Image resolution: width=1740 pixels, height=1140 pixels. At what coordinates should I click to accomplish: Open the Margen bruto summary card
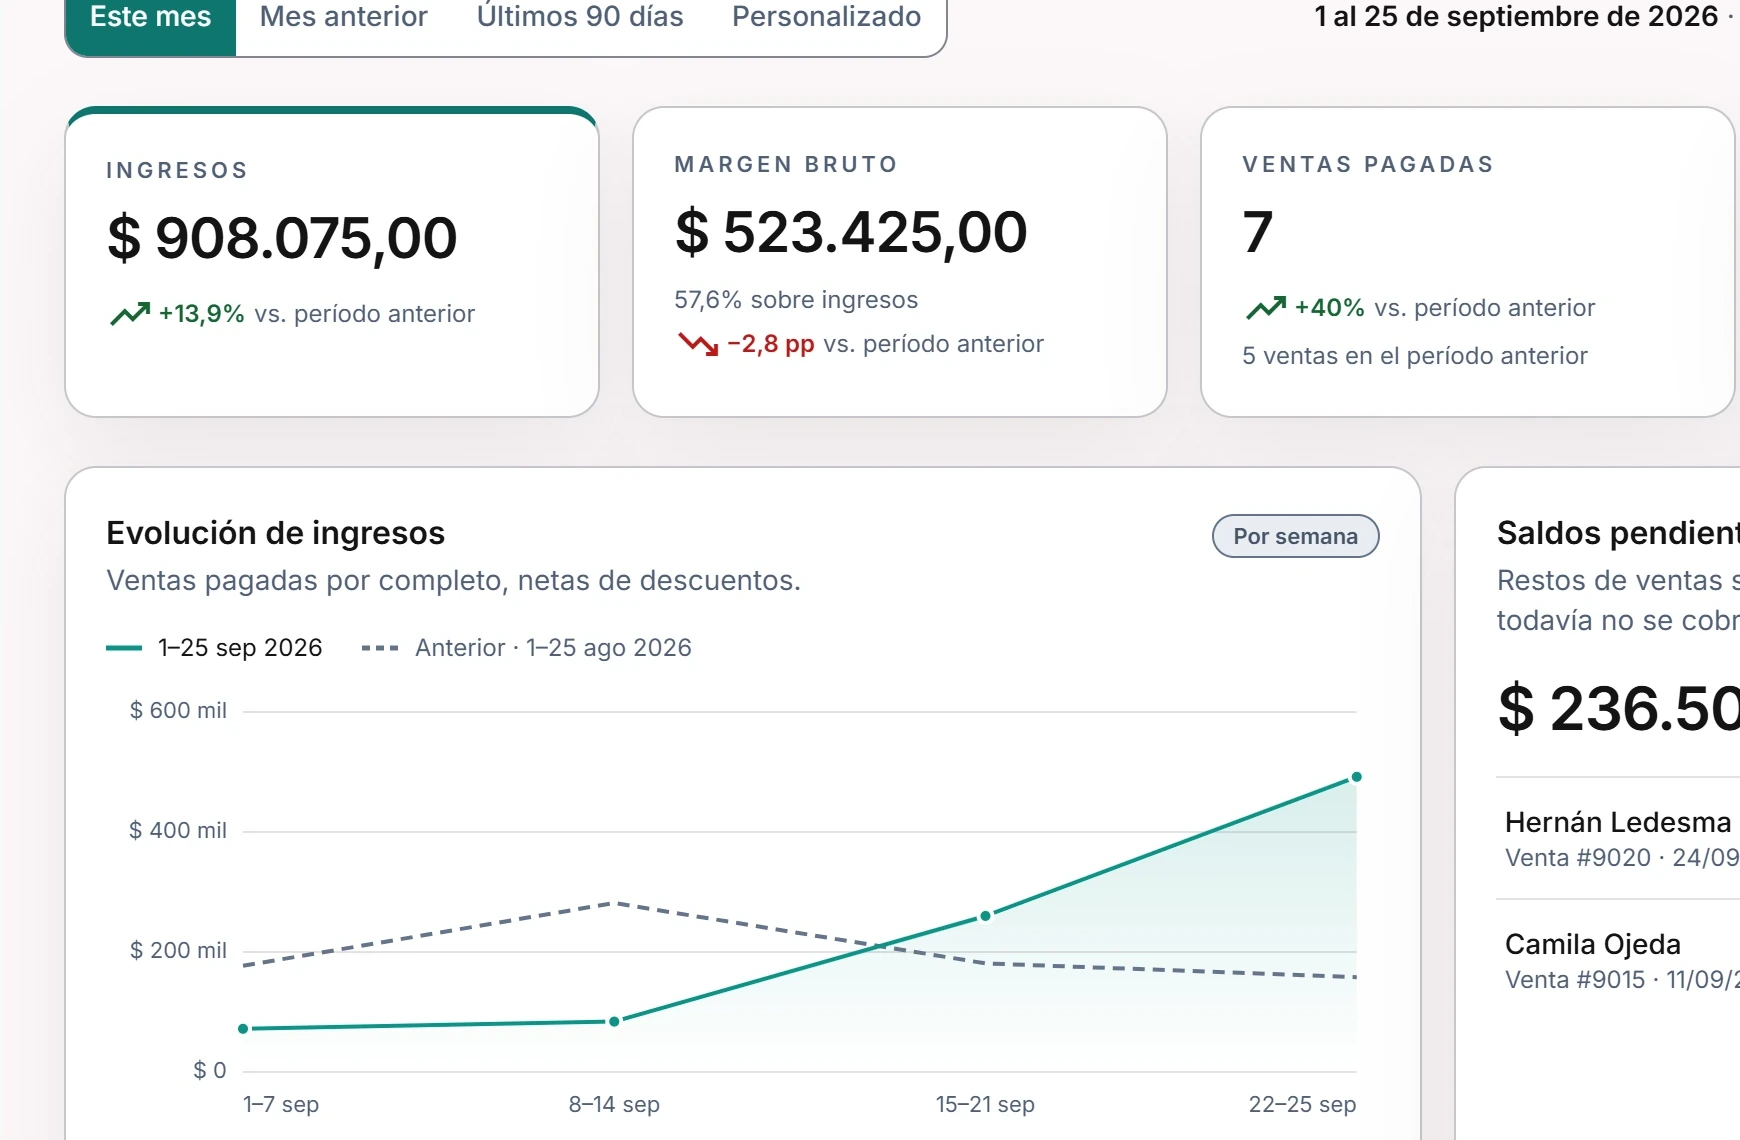900,262
